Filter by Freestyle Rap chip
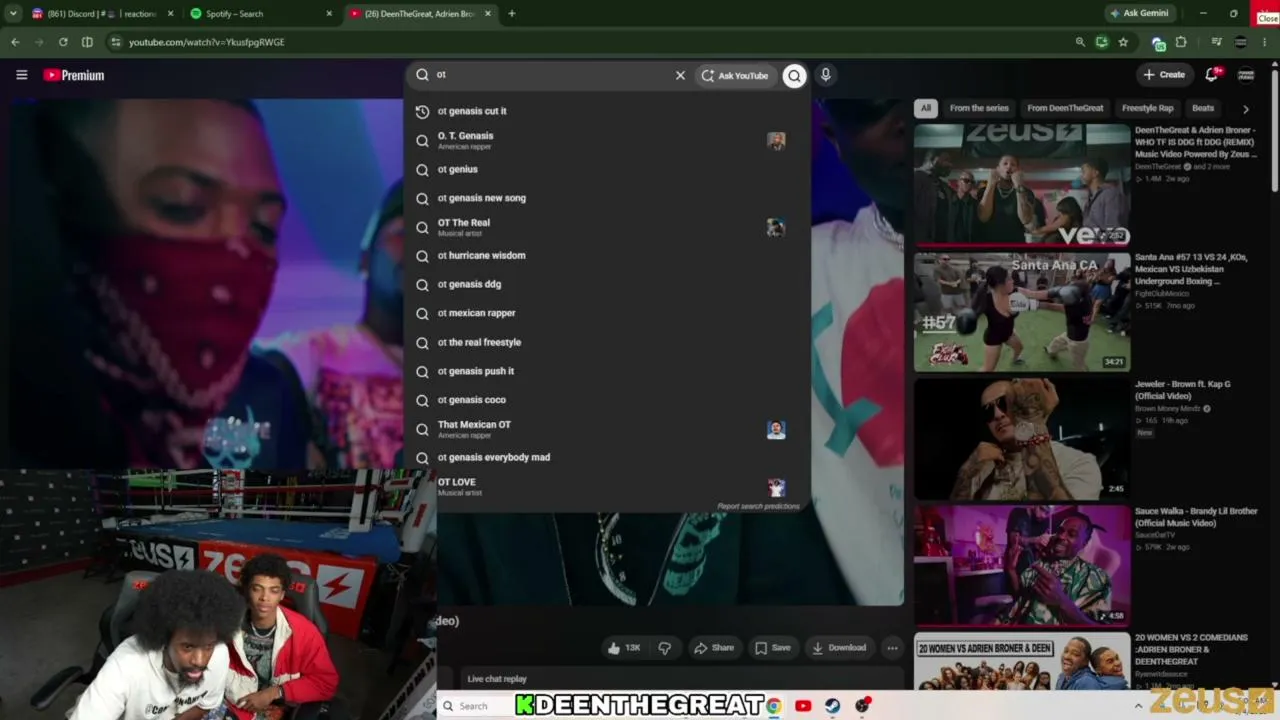The image size is (1280, 720). (x=1147, y=108)
